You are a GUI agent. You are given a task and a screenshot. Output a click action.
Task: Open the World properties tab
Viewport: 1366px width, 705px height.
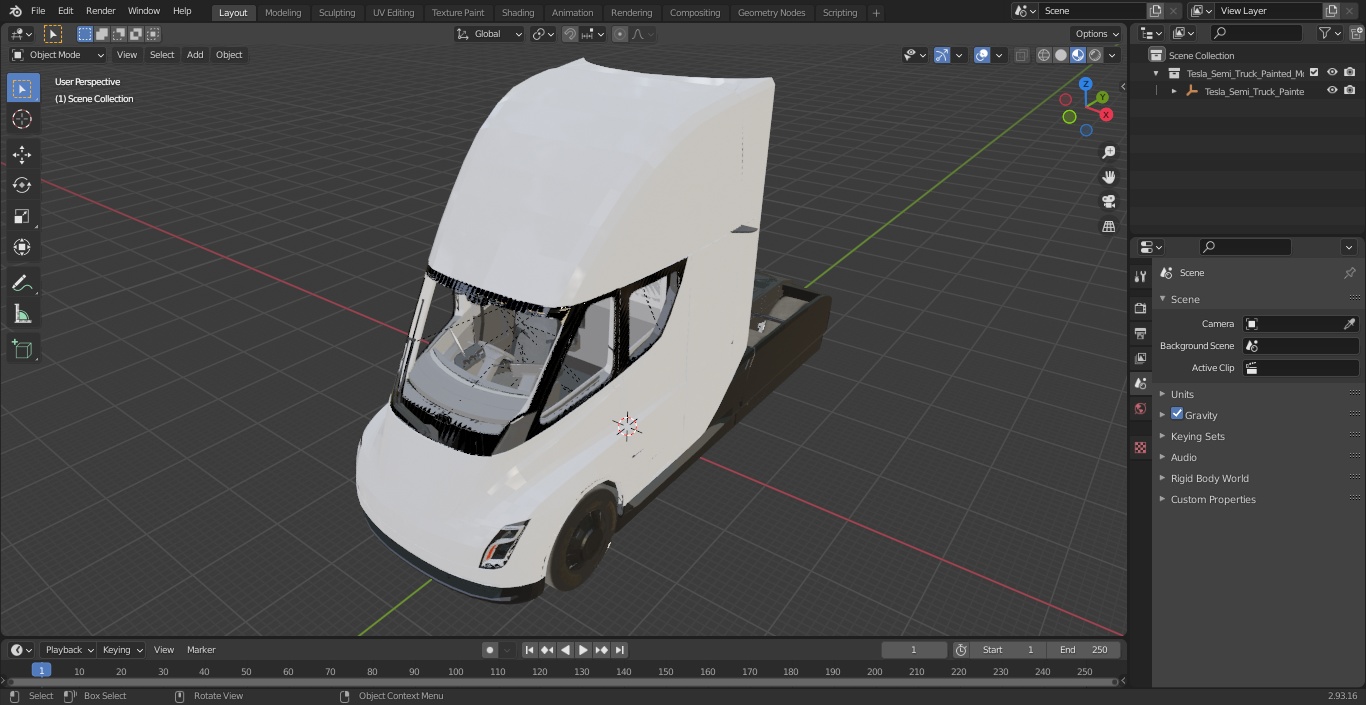coord(1140,408)
